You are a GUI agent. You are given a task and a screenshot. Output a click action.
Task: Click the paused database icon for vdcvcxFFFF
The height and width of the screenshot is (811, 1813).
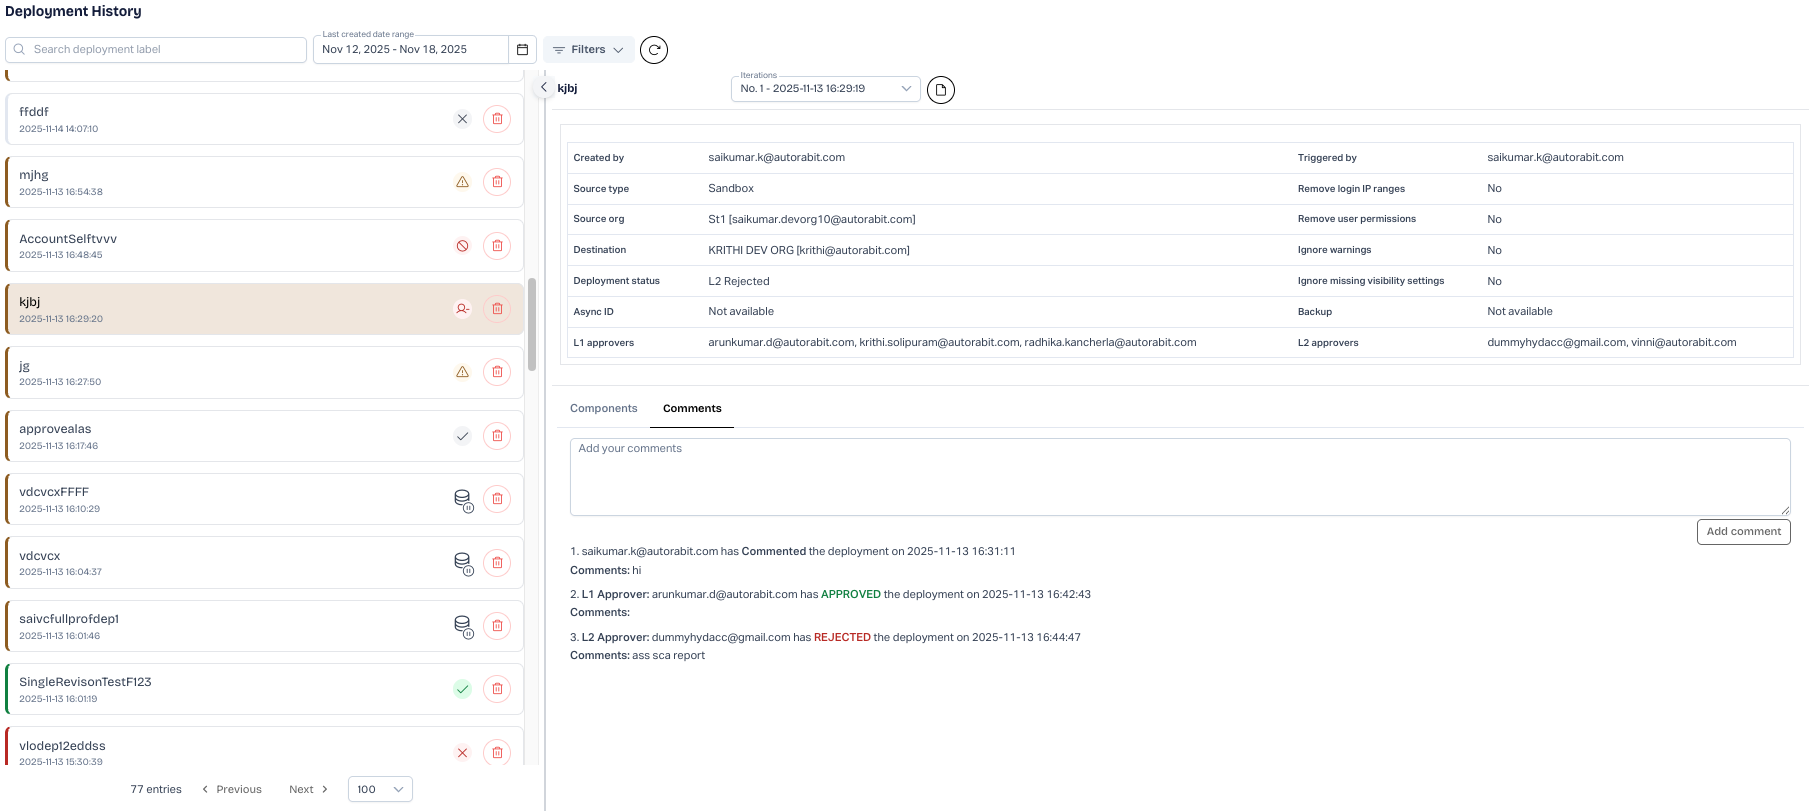pyautogui.click(x=463, y=500)
